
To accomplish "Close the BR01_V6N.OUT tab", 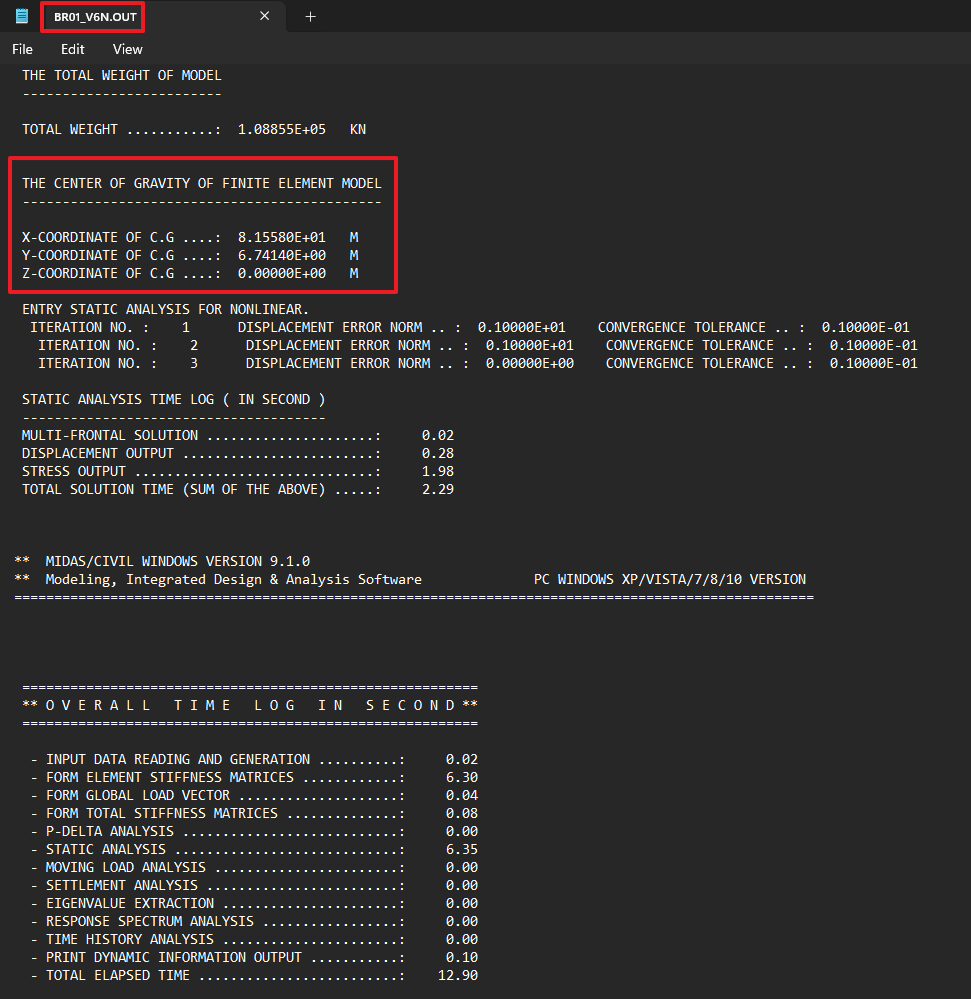I will click(264, 16).
